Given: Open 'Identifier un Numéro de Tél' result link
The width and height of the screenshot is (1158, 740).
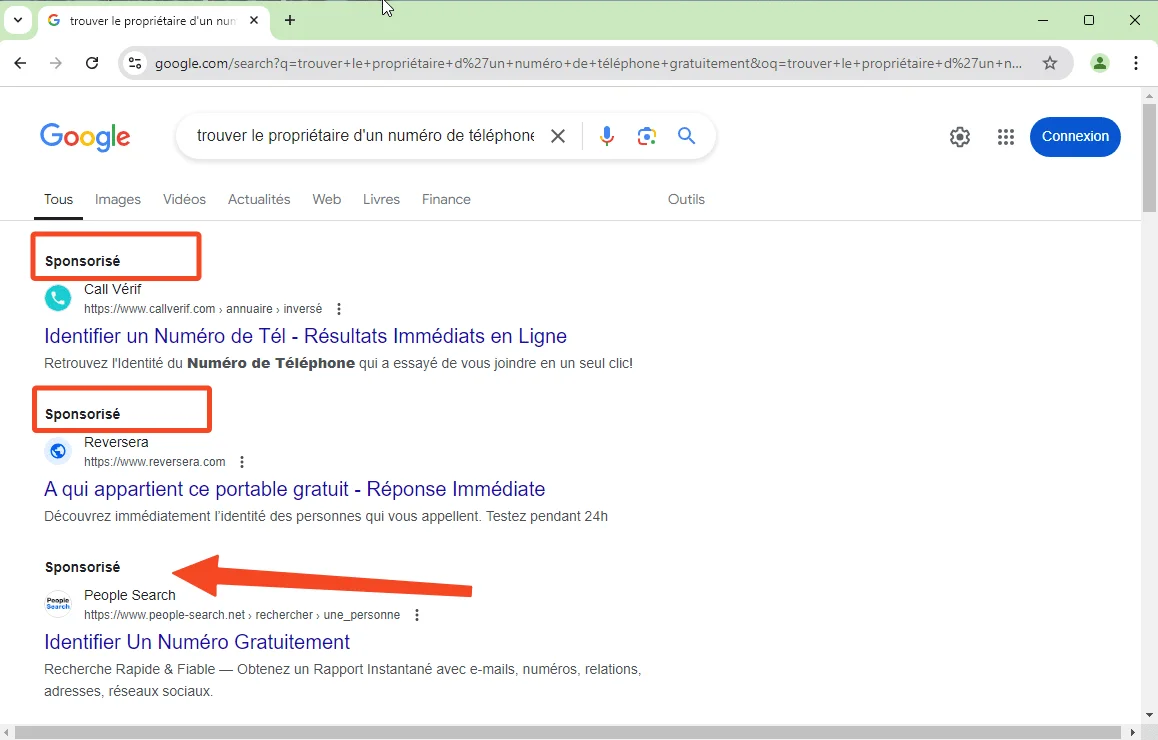Looking at the screenshot, I should click(305, 336).
